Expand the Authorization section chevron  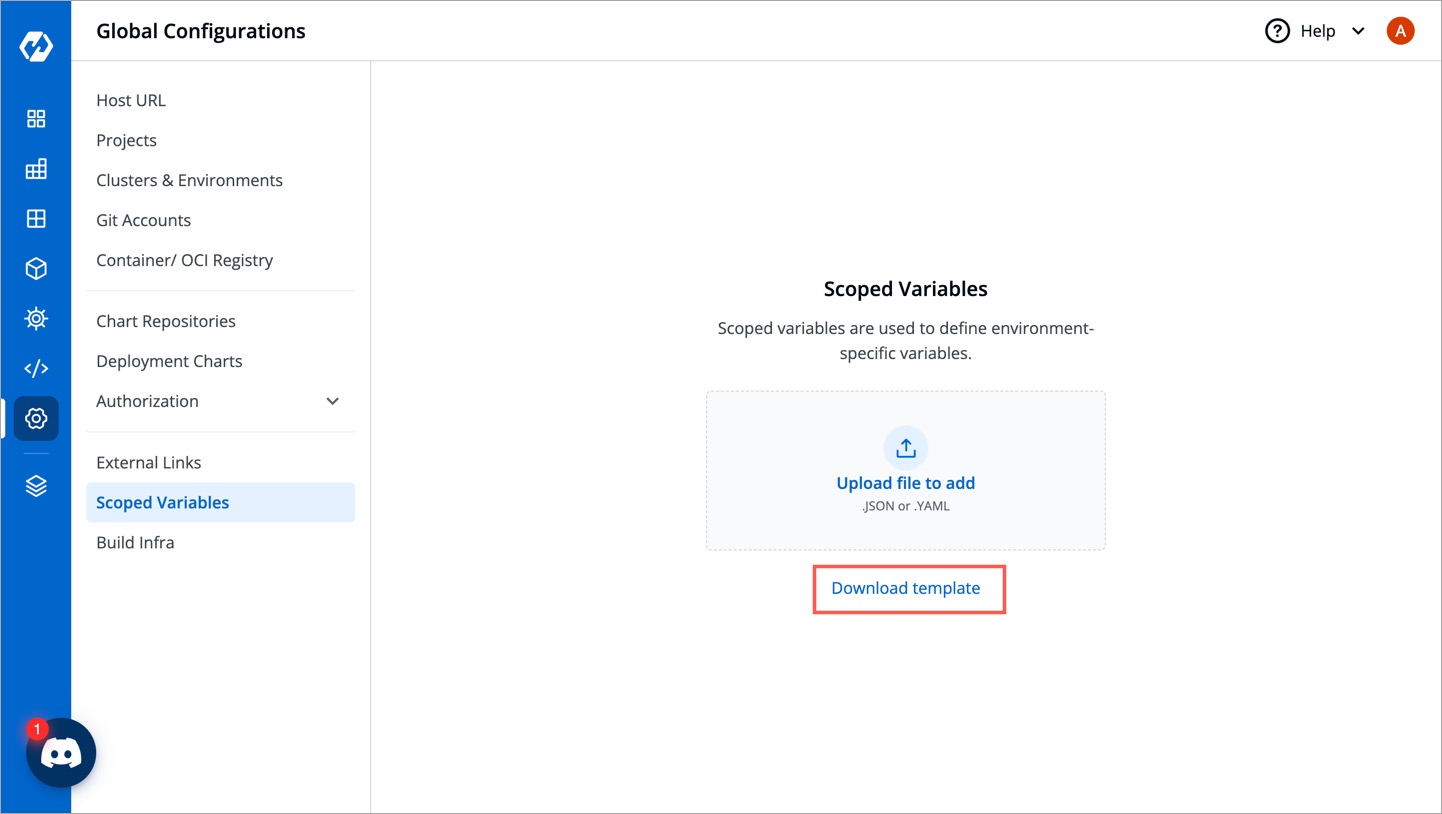(x=332, y=400)
